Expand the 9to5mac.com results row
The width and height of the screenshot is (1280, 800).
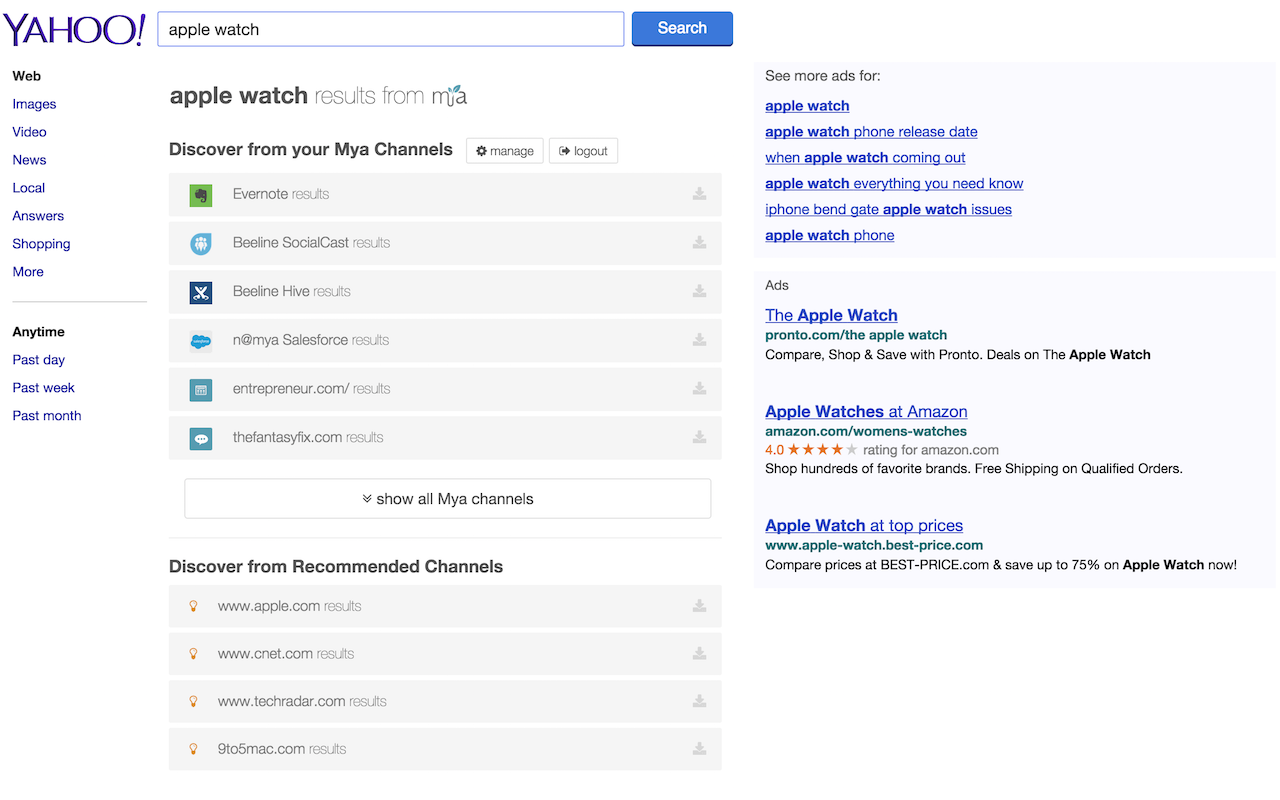[445, 749]
